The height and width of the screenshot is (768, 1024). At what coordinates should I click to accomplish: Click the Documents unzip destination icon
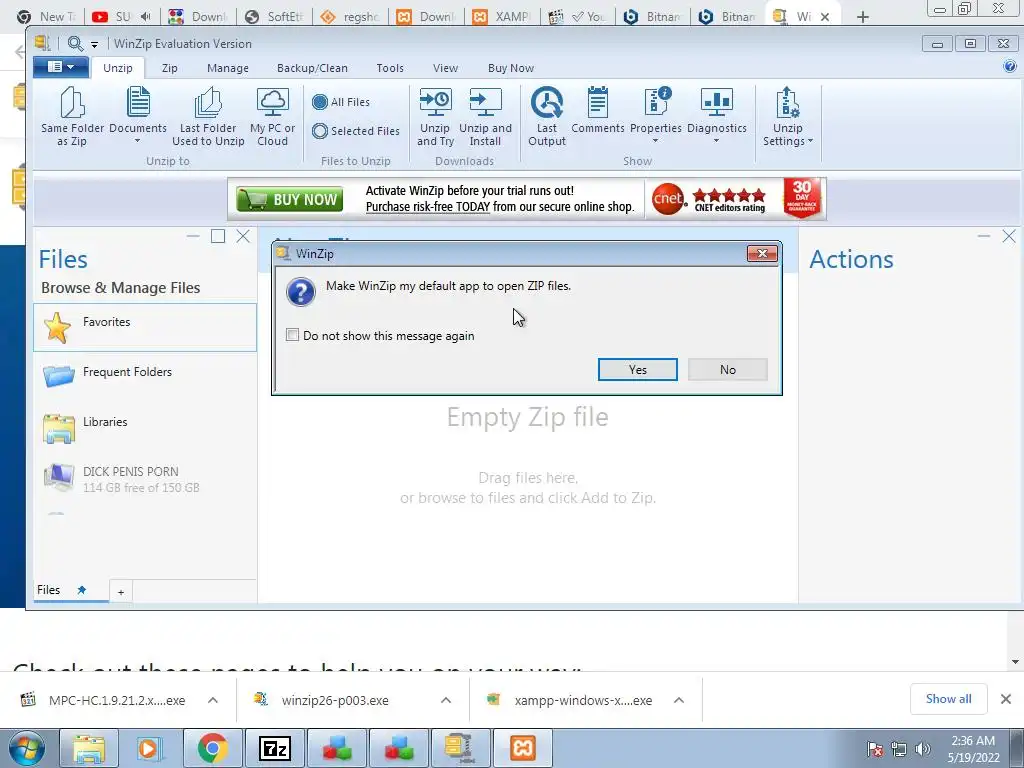(138, 102)
